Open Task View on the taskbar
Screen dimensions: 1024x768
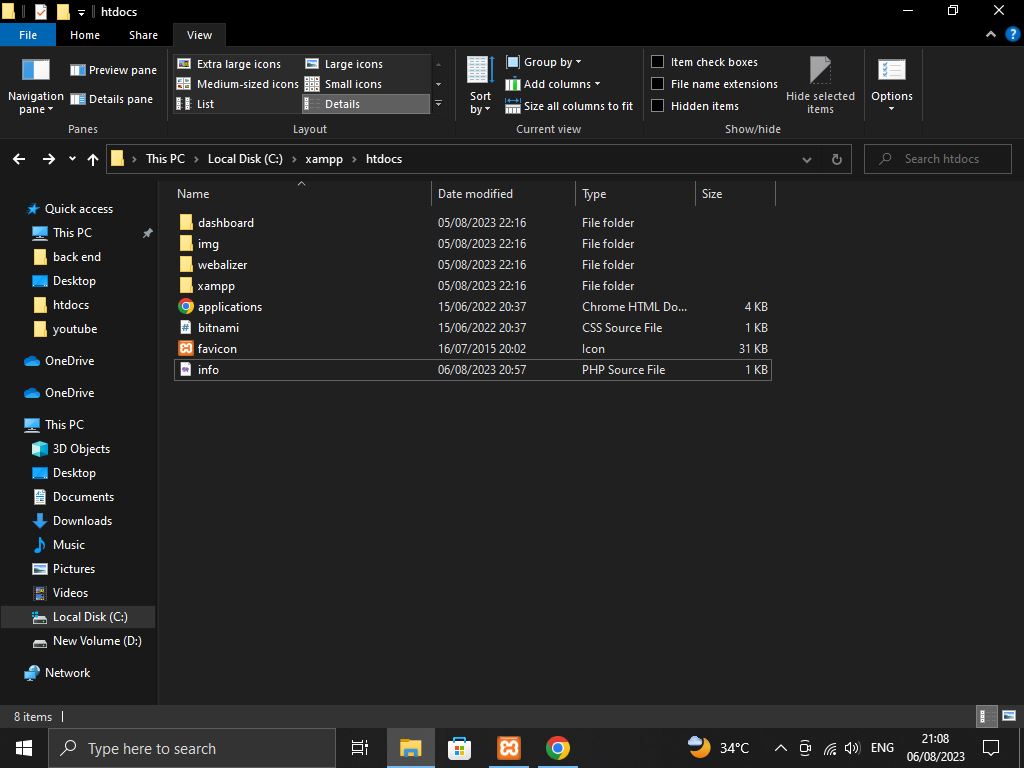click(360, 748)
